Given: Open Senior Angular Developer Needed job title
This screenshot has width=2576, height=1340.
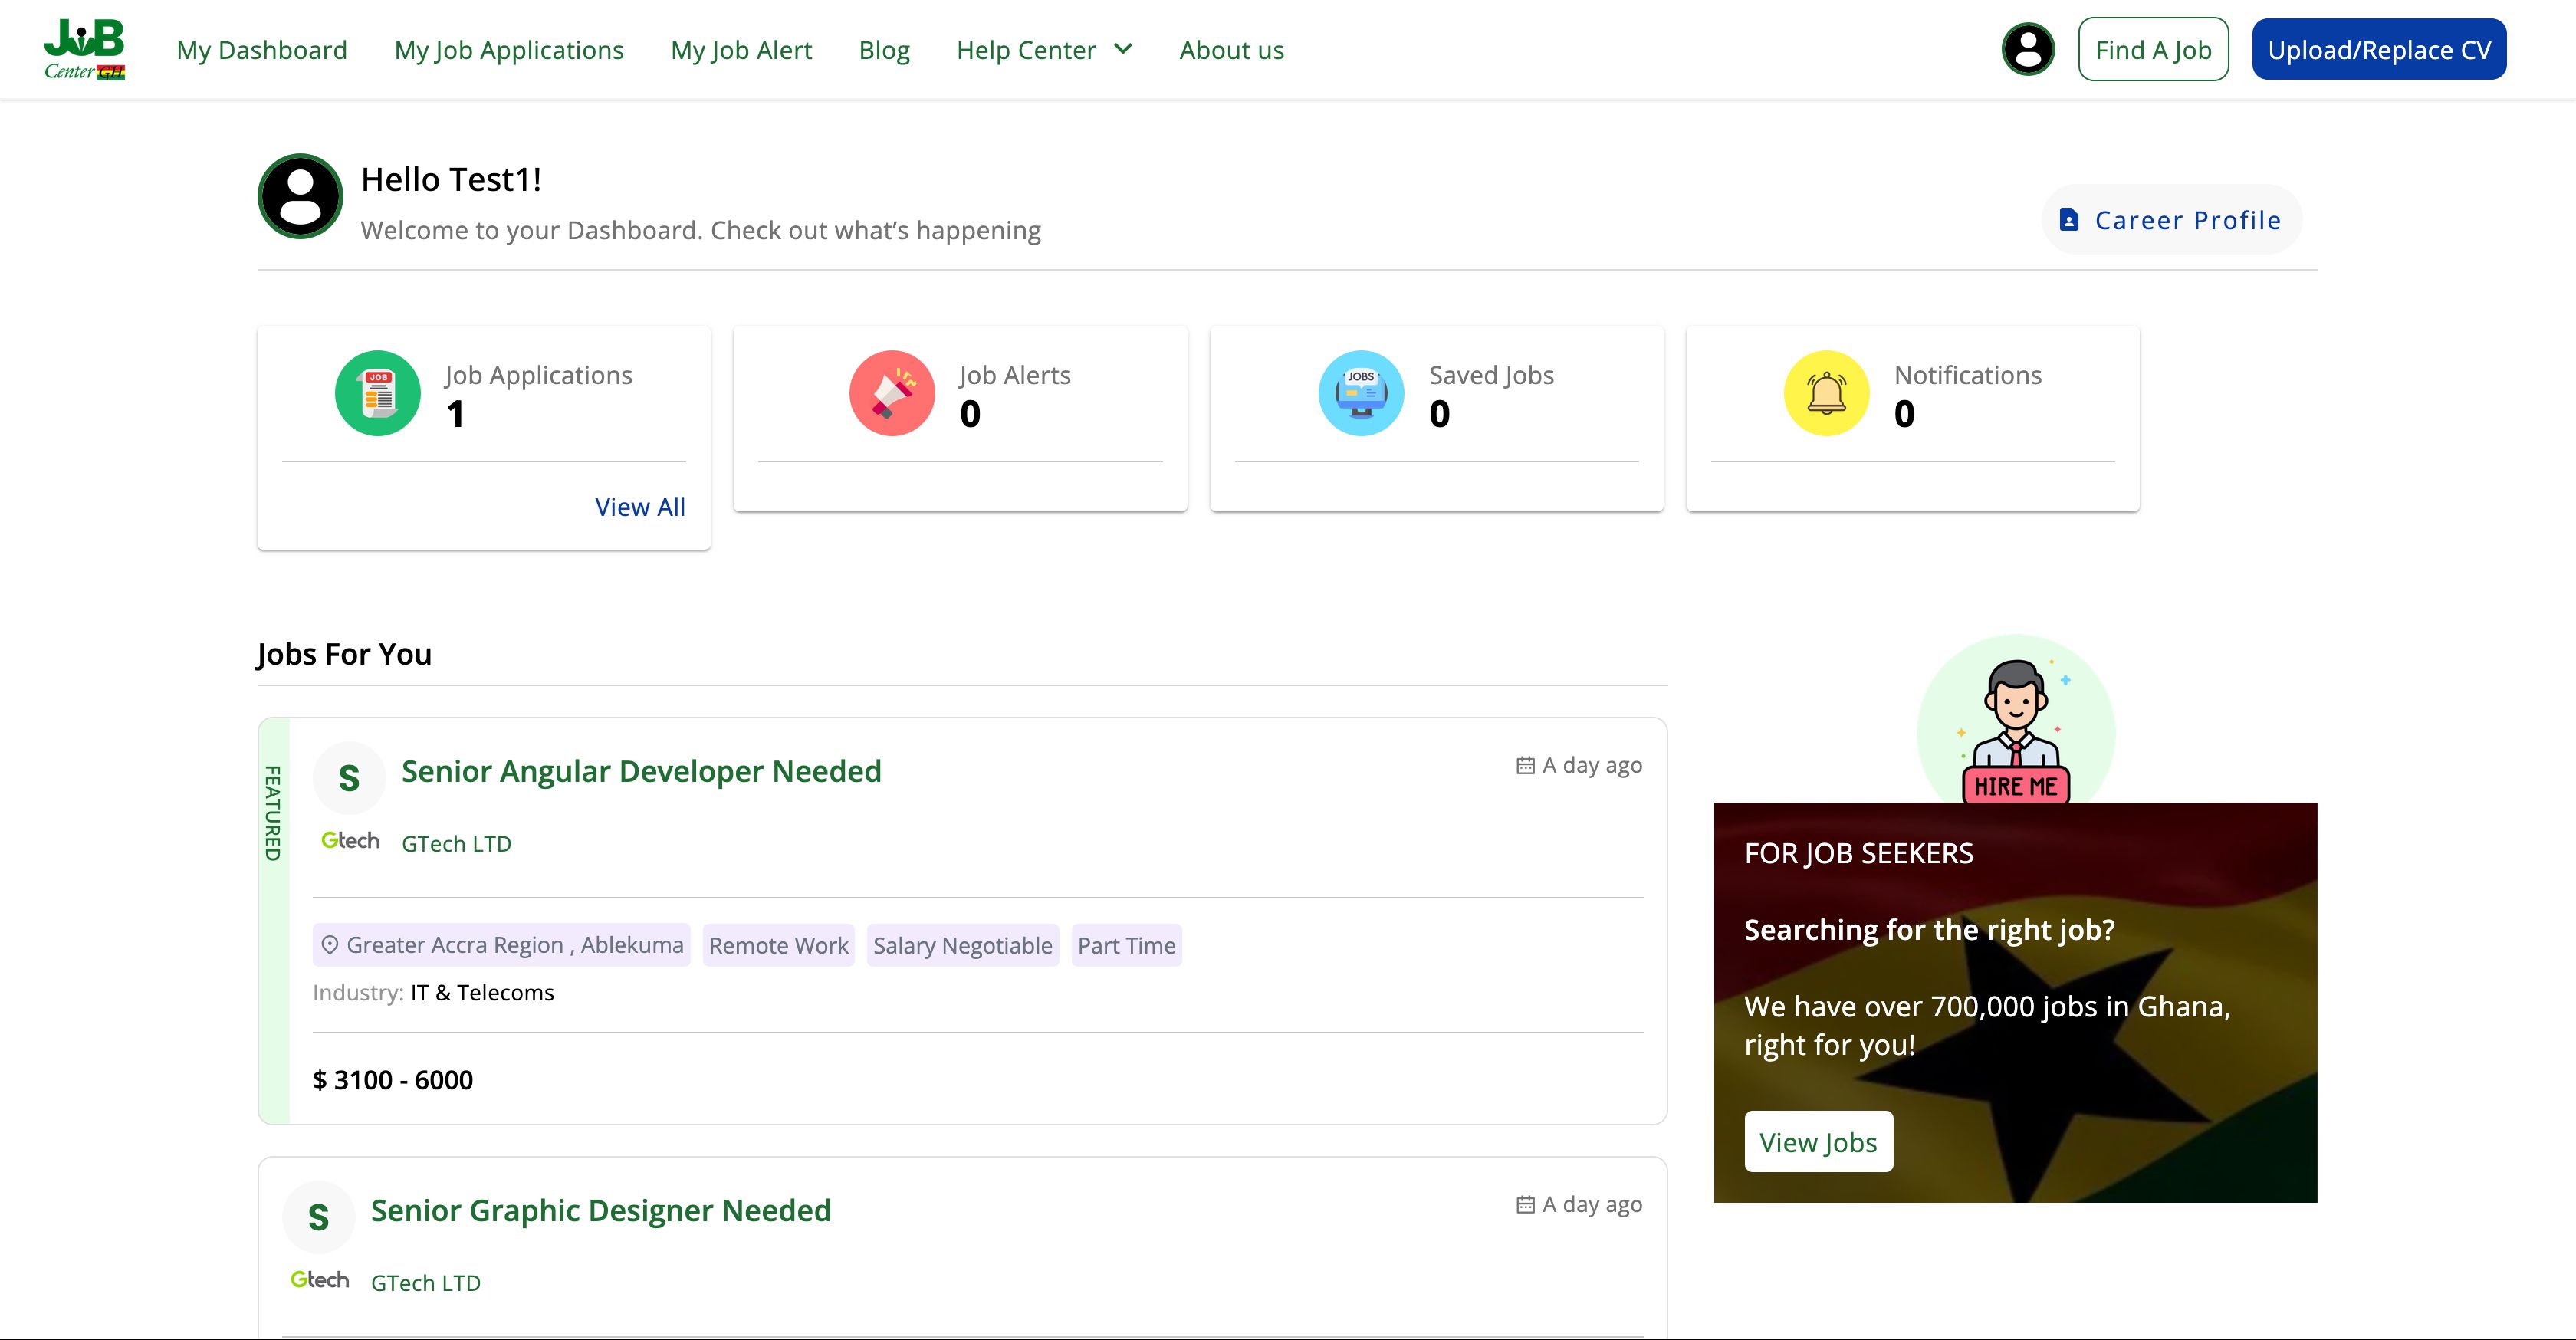Looking at the screenshot, I should [641, 771].
